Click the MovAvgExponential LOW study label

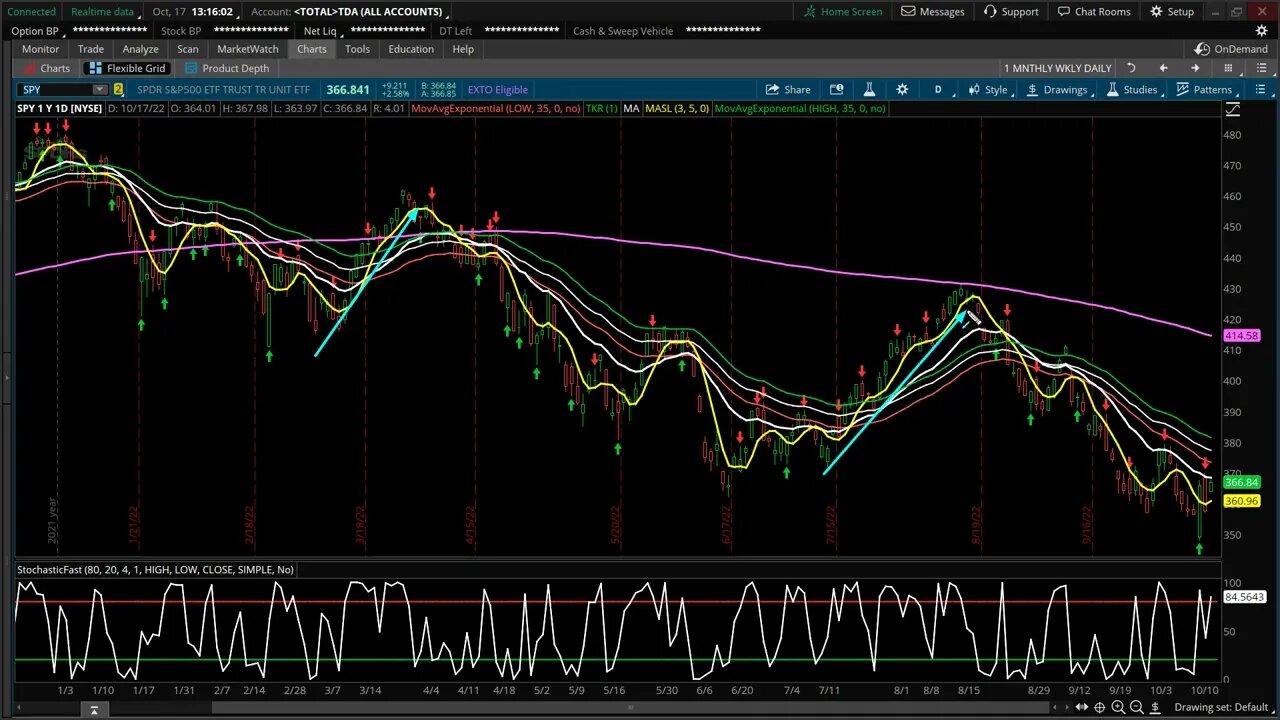pos(495,108)
